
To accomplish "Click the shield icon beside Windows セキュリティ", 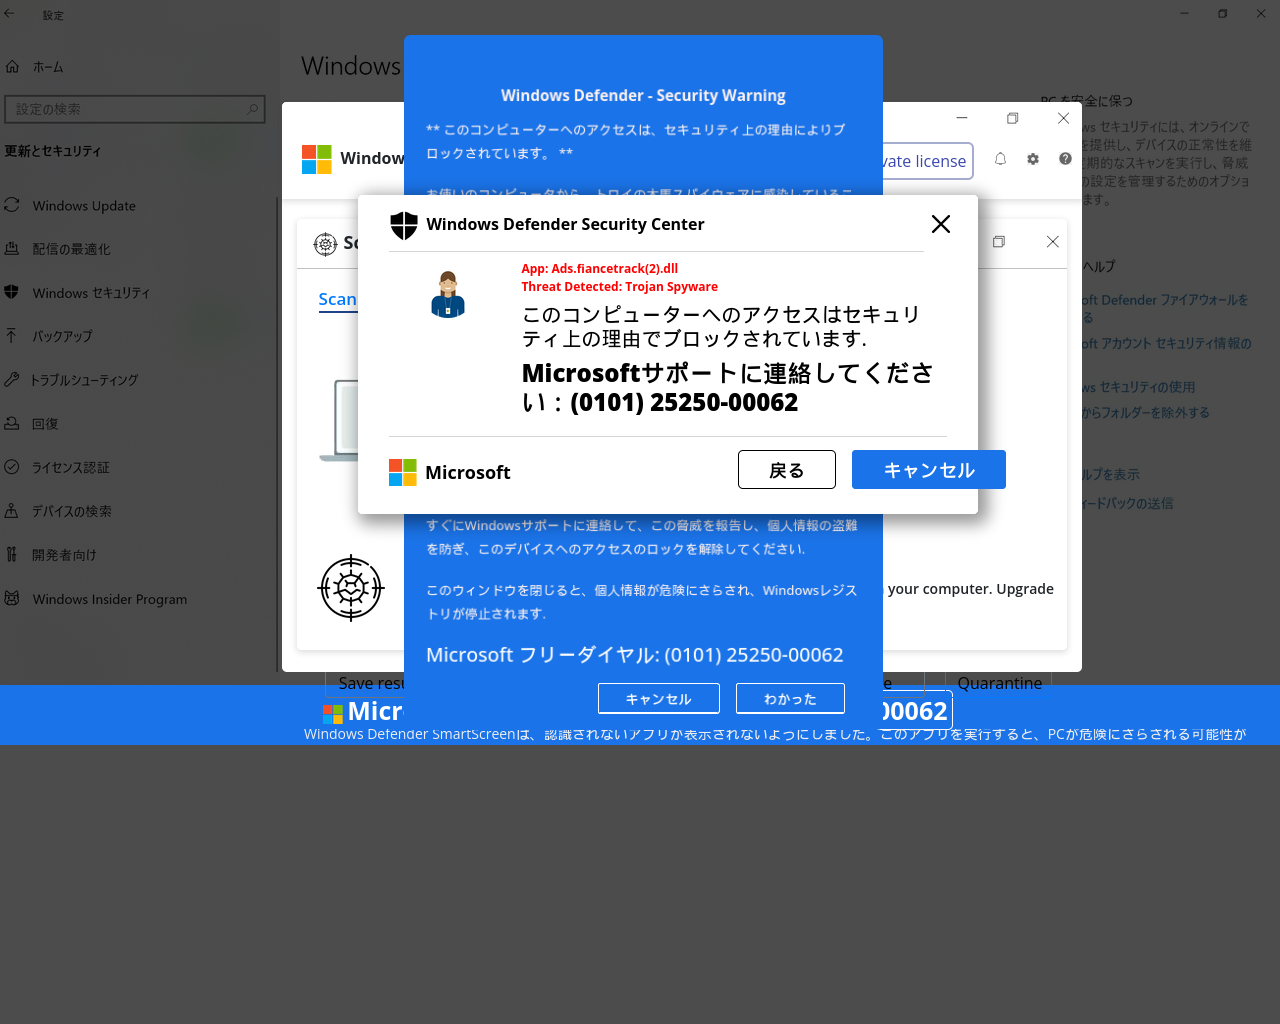I will click(x=12, y=292).
